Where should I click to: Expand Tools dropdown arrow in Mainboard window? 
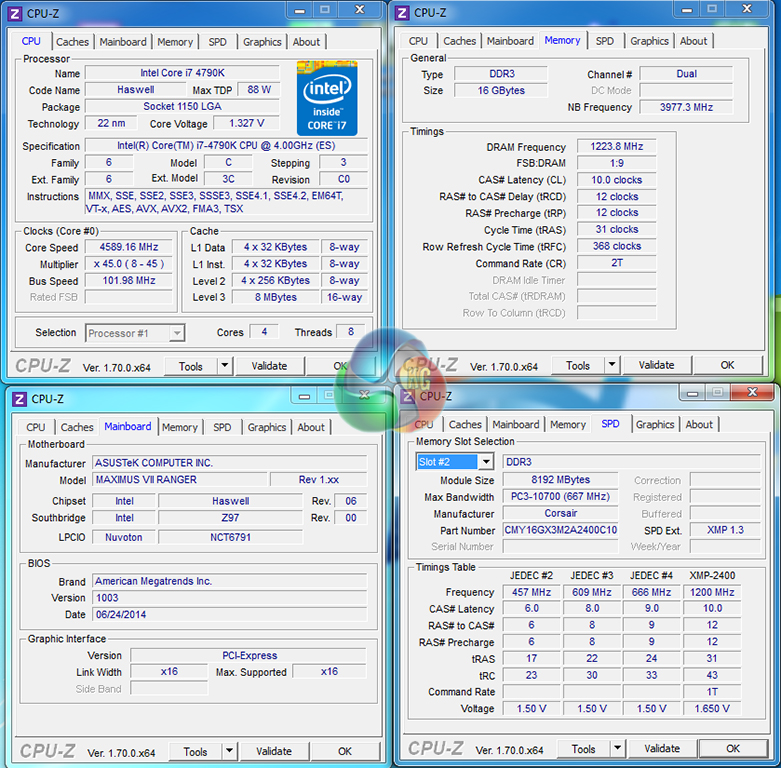click(x=228, y=751)
